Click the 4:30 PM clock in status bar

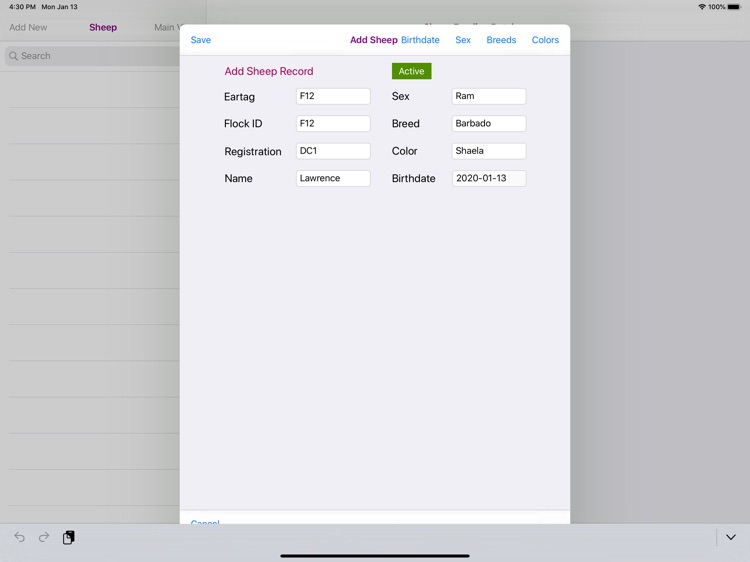[x=22, y=7]
